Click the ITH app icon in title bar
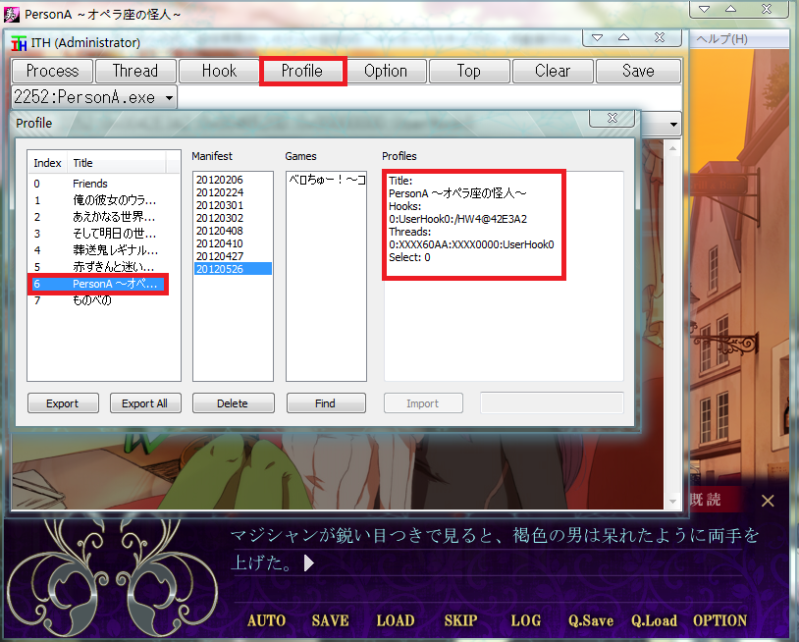 (20, 43)
